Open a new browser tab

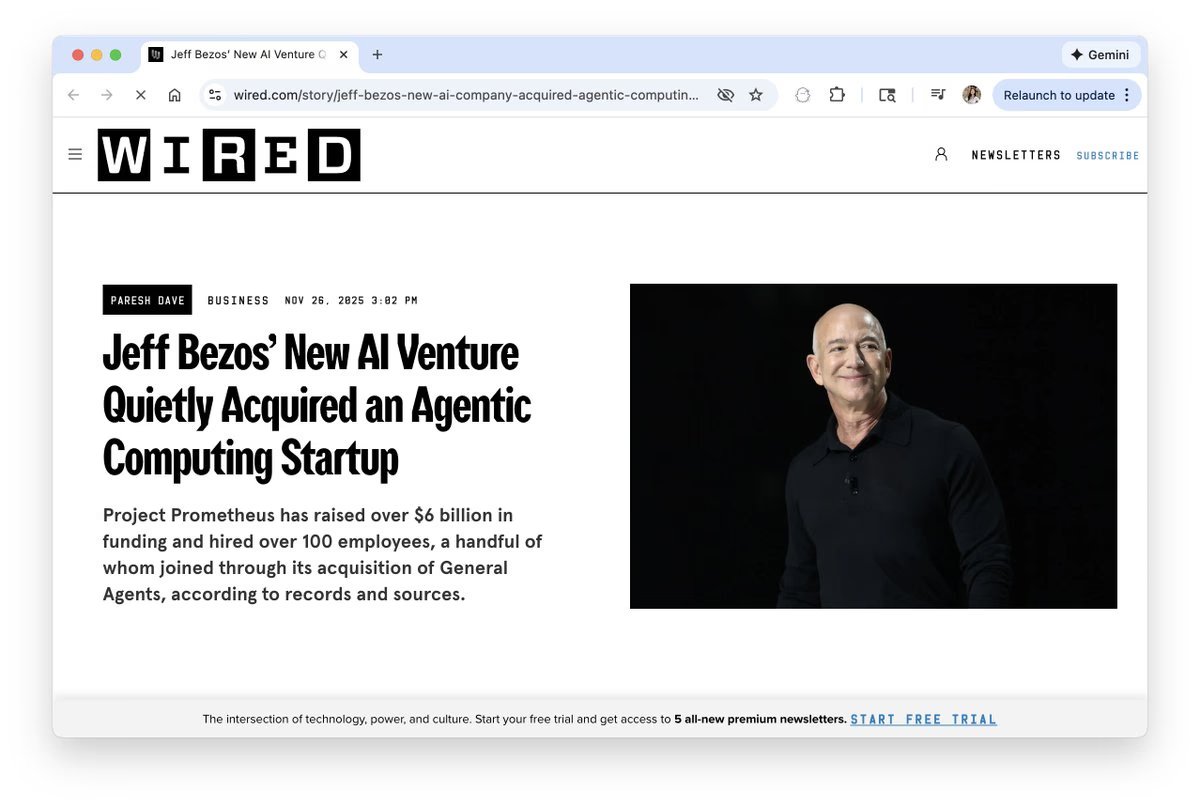[377, 55]
